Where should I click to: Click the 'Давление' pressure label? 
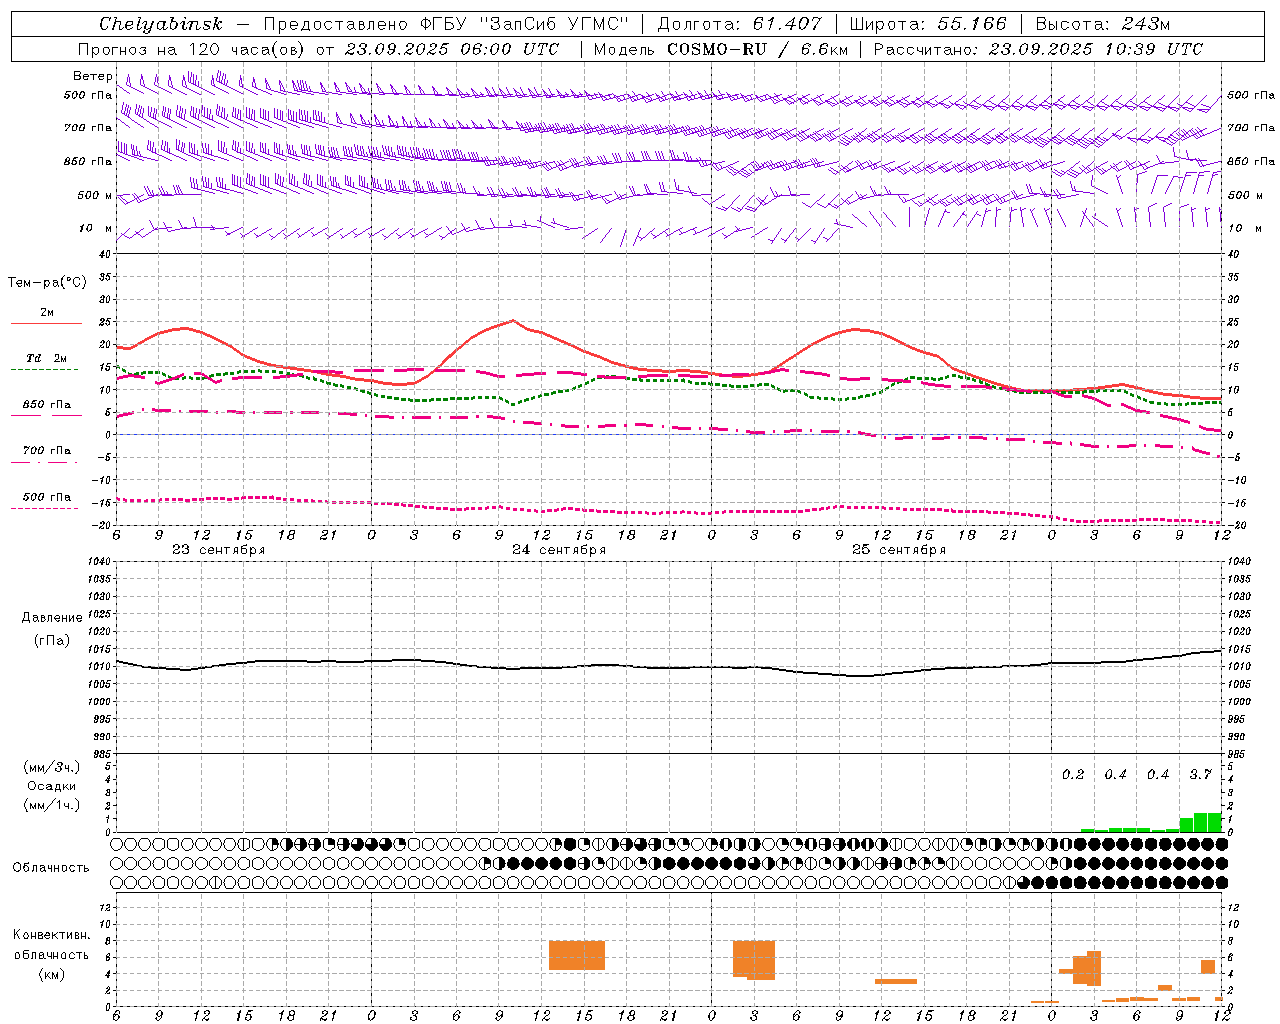(x=52, y=618)
